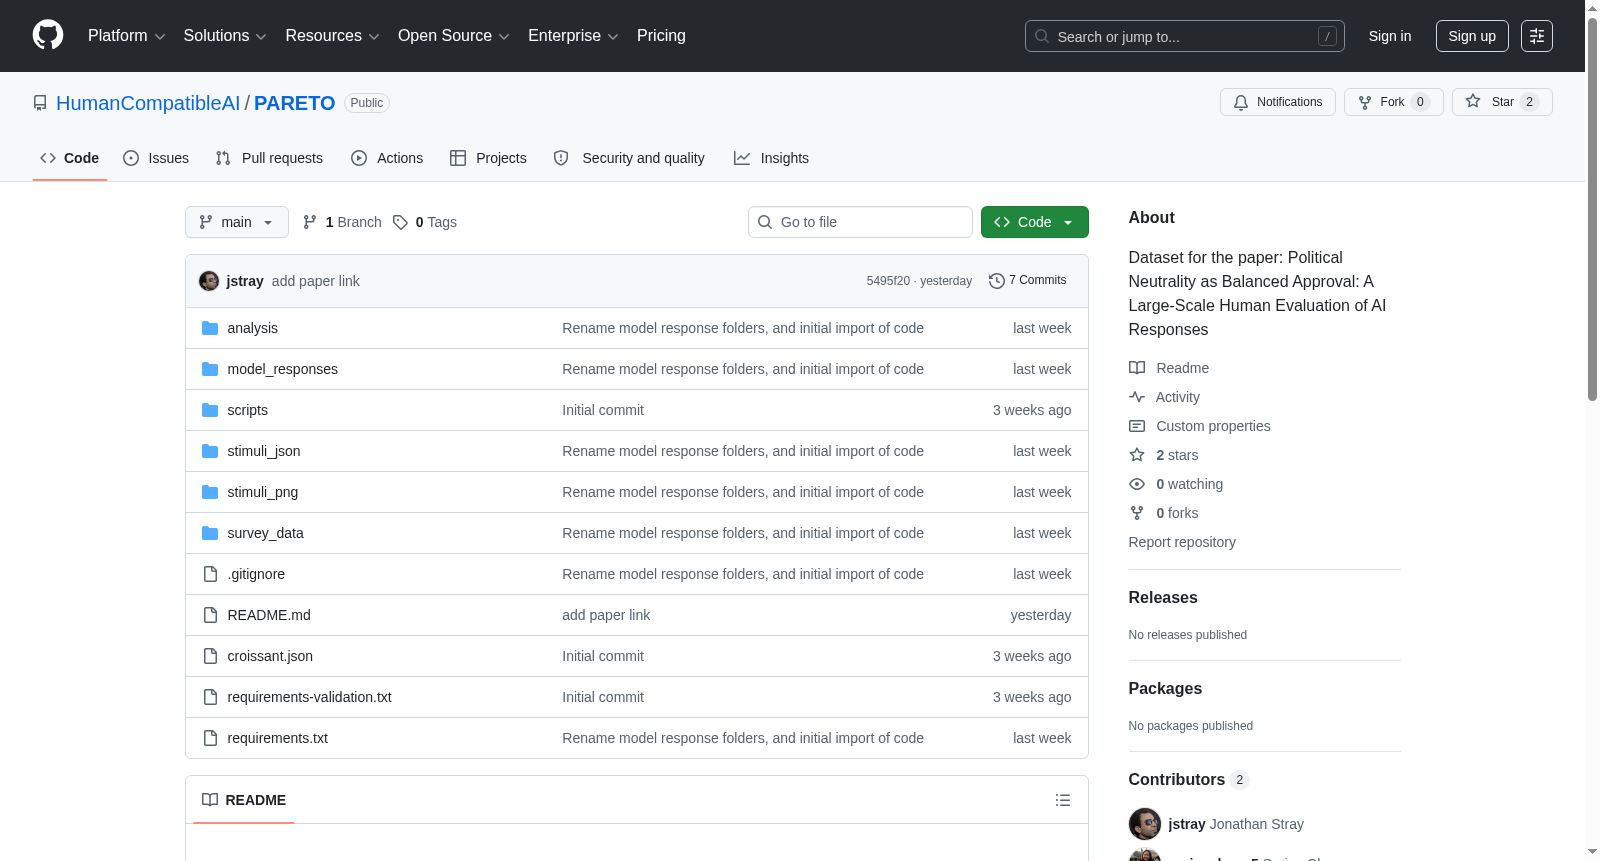Open the commit history clock icon
Viewport: 1600px width, 861px height.
point(996,281)
